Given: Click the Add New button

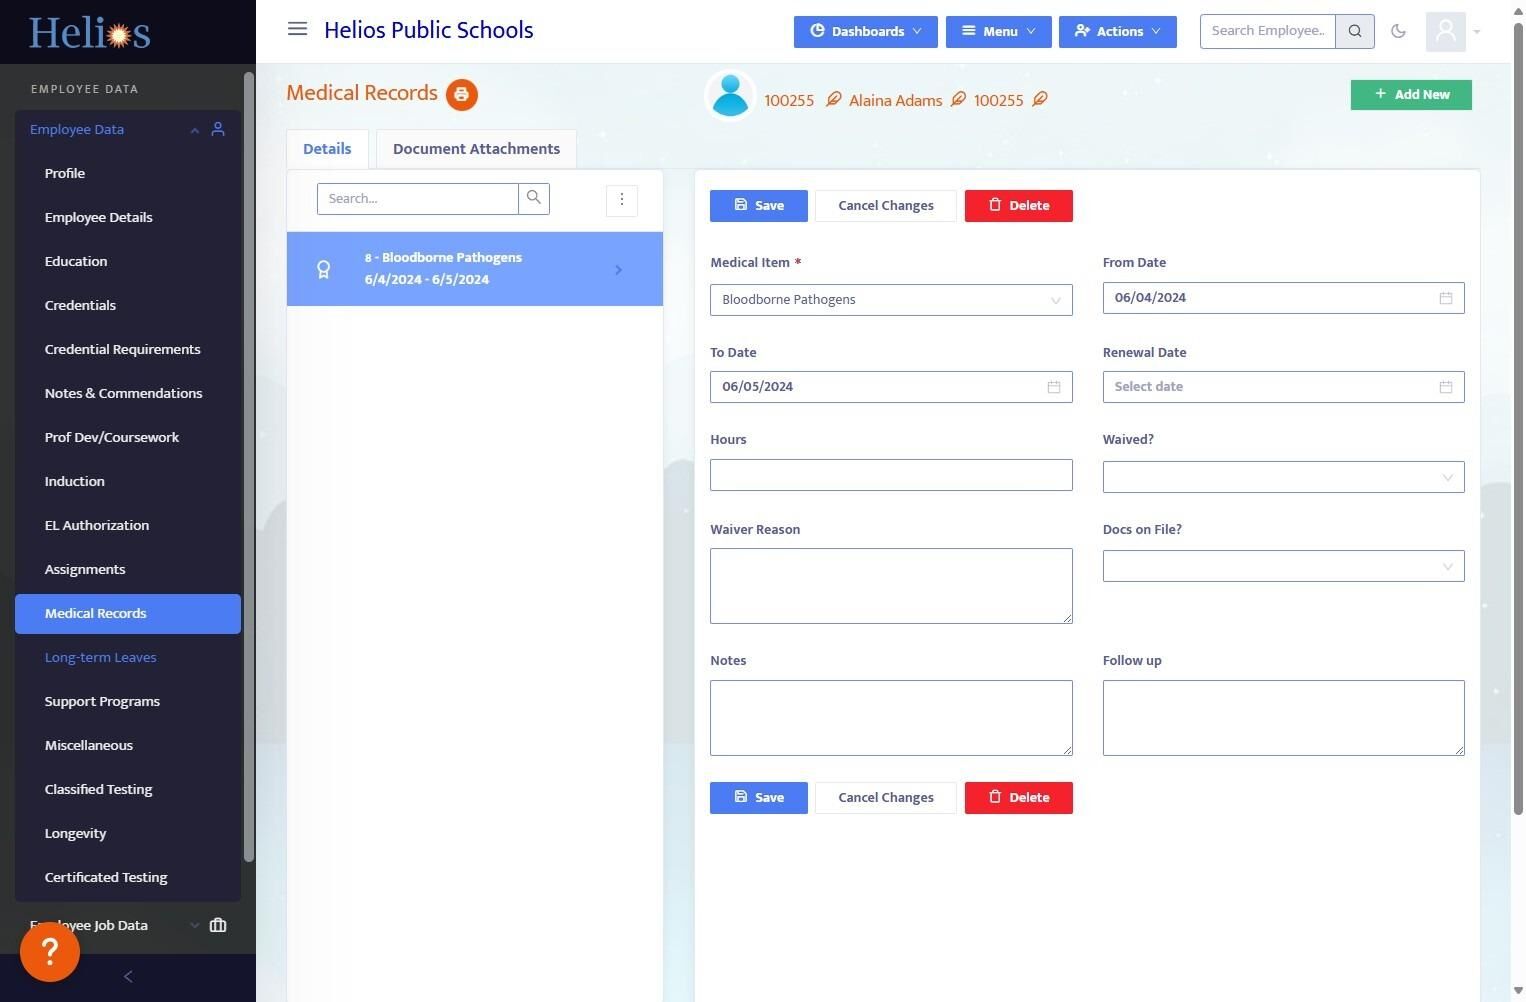Looking at the screenshot, I should 1411,95.
